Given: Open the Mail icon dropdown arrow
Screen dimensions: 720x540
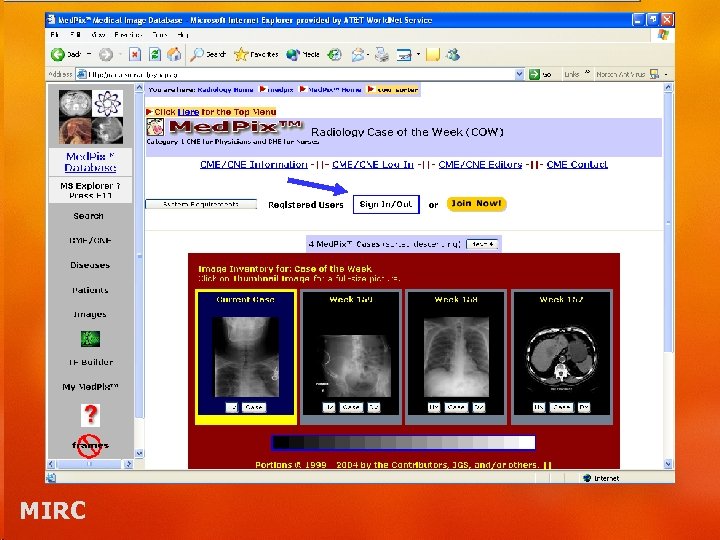Looking at the screenshot, I should (368, 55).
